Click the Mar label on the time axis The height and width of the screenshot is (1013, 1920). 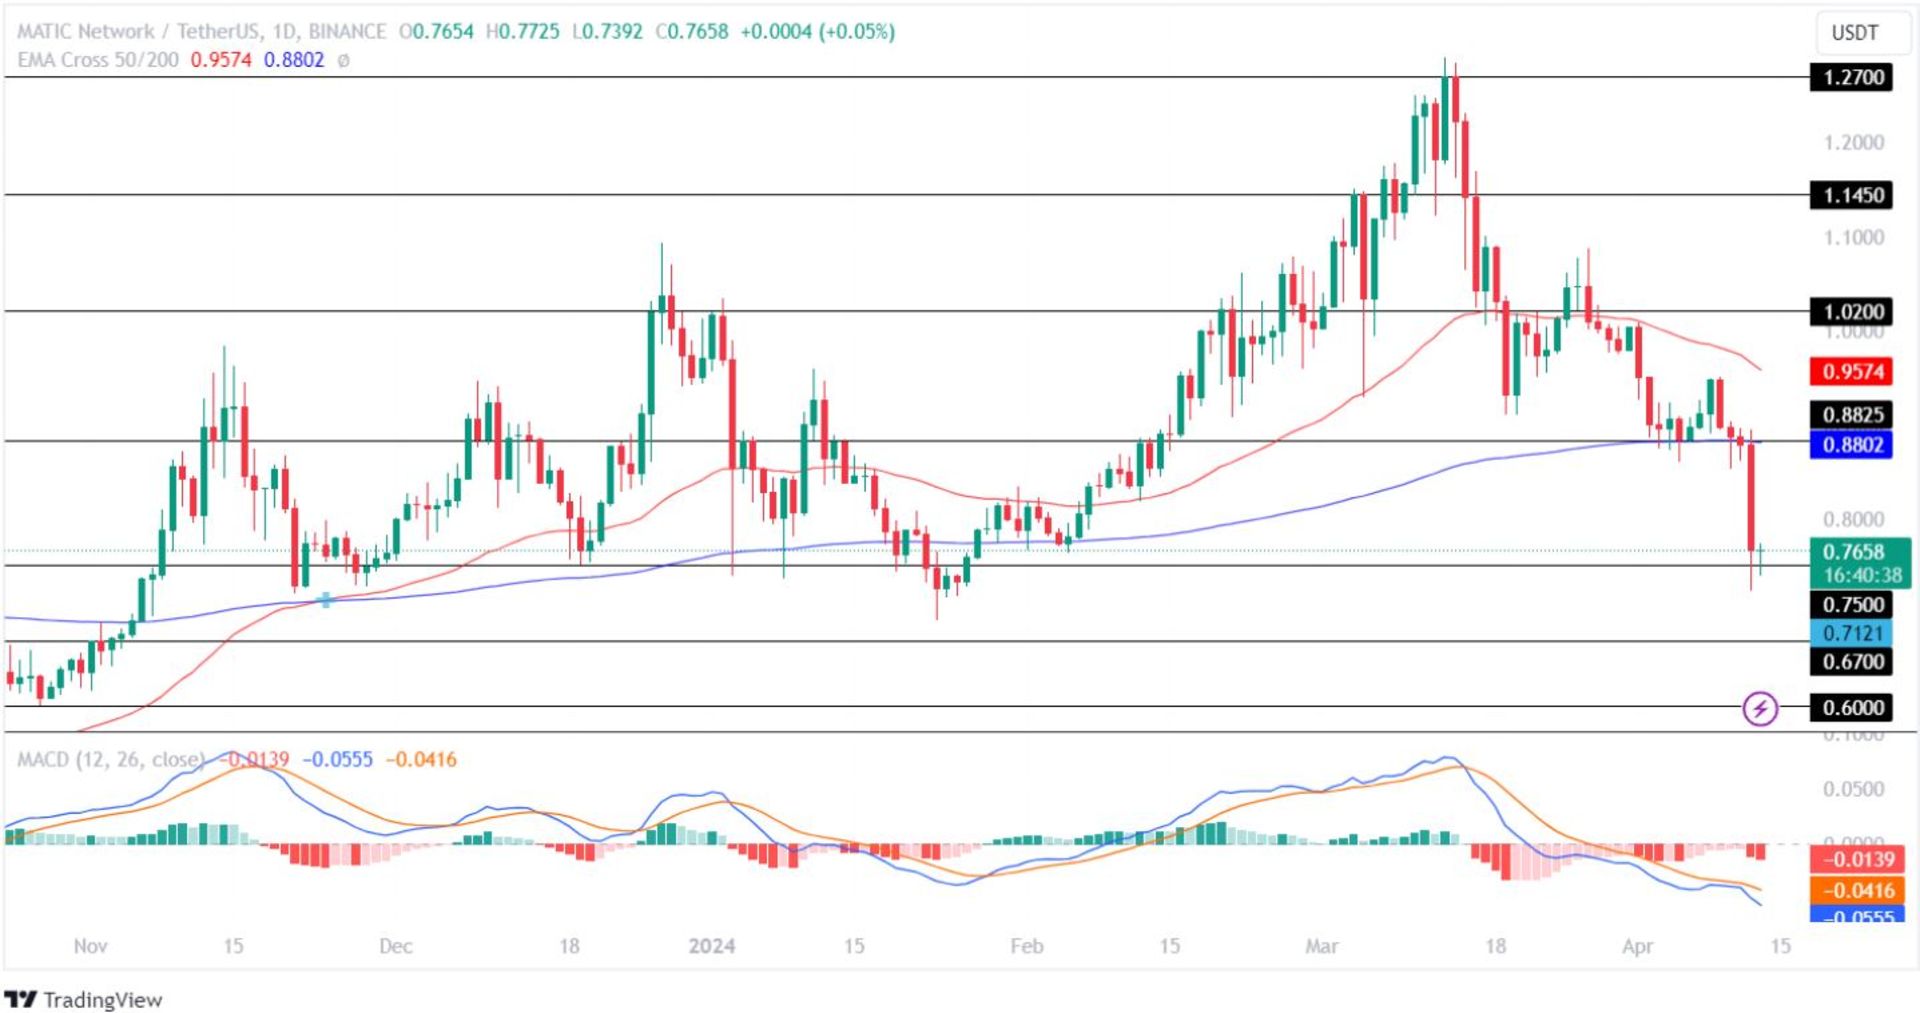[x=1321, y=946]
